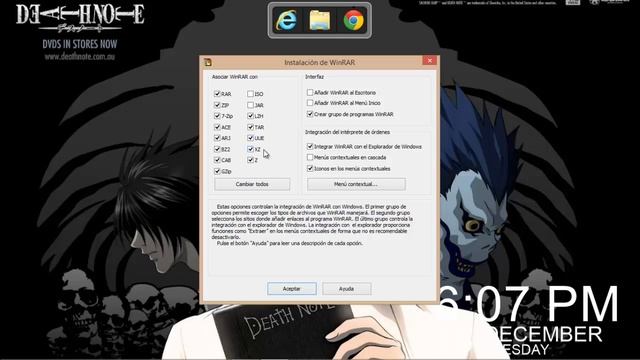The width and height of the screenshot is (640, 360).
Task: Enable Añadir WinRAR al Menú Inicio
Action: 310,103
